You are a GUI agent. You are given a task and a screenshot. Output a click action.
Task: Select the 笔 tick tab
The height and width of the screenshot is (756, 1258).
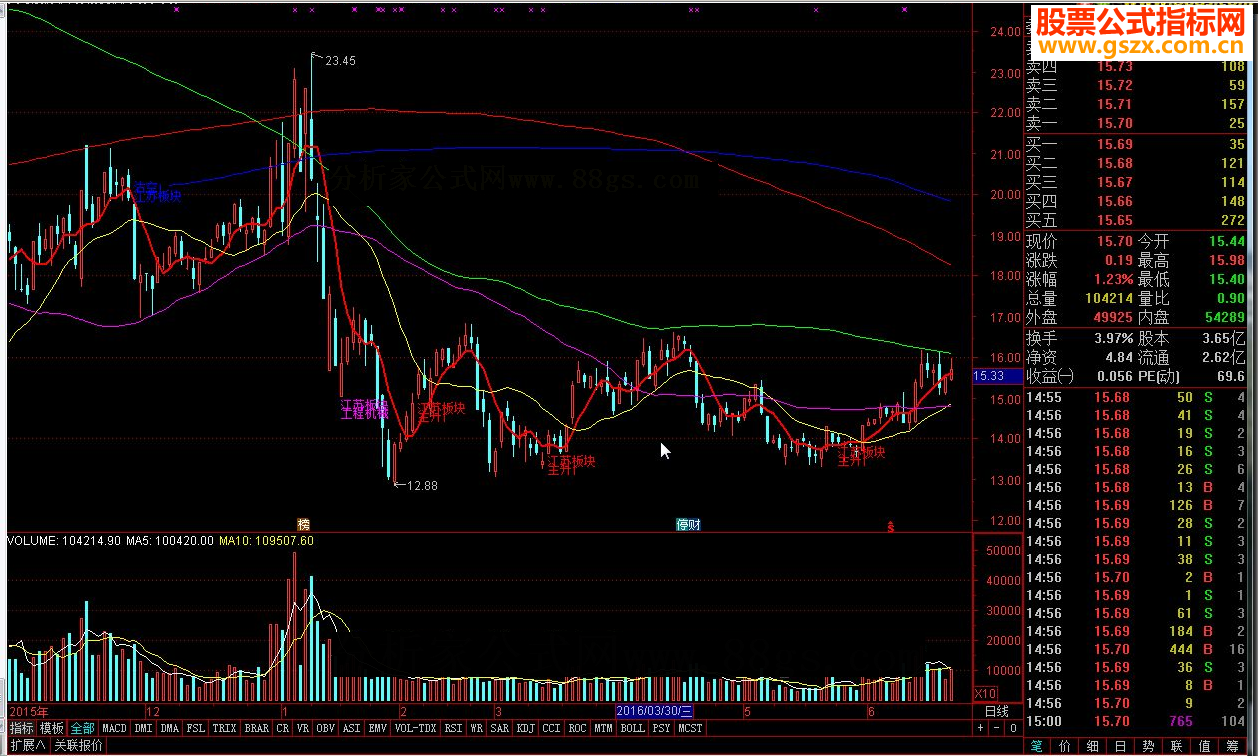tap(1037, 746)
